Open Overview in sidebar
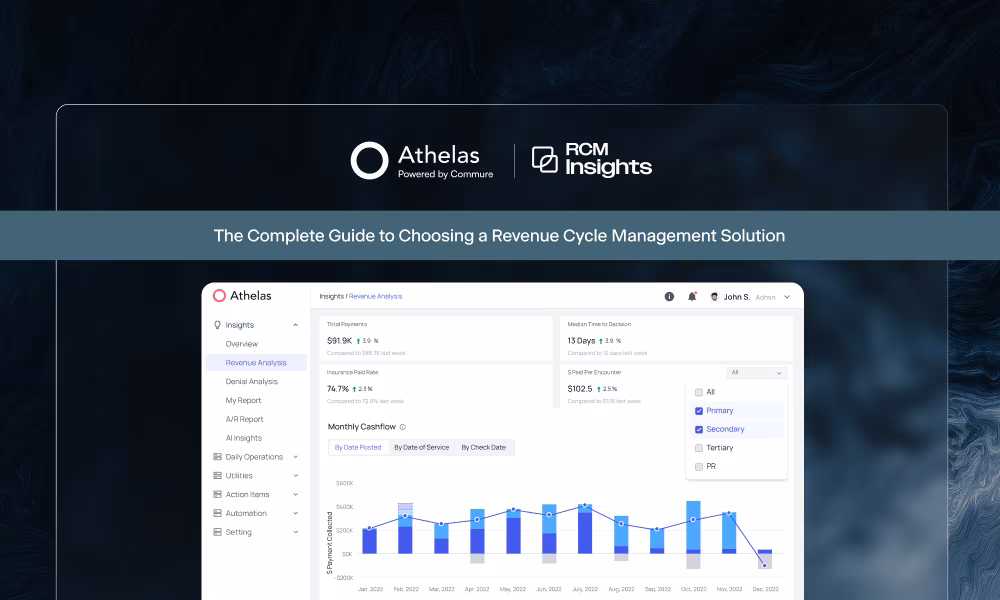 [242, 344]
